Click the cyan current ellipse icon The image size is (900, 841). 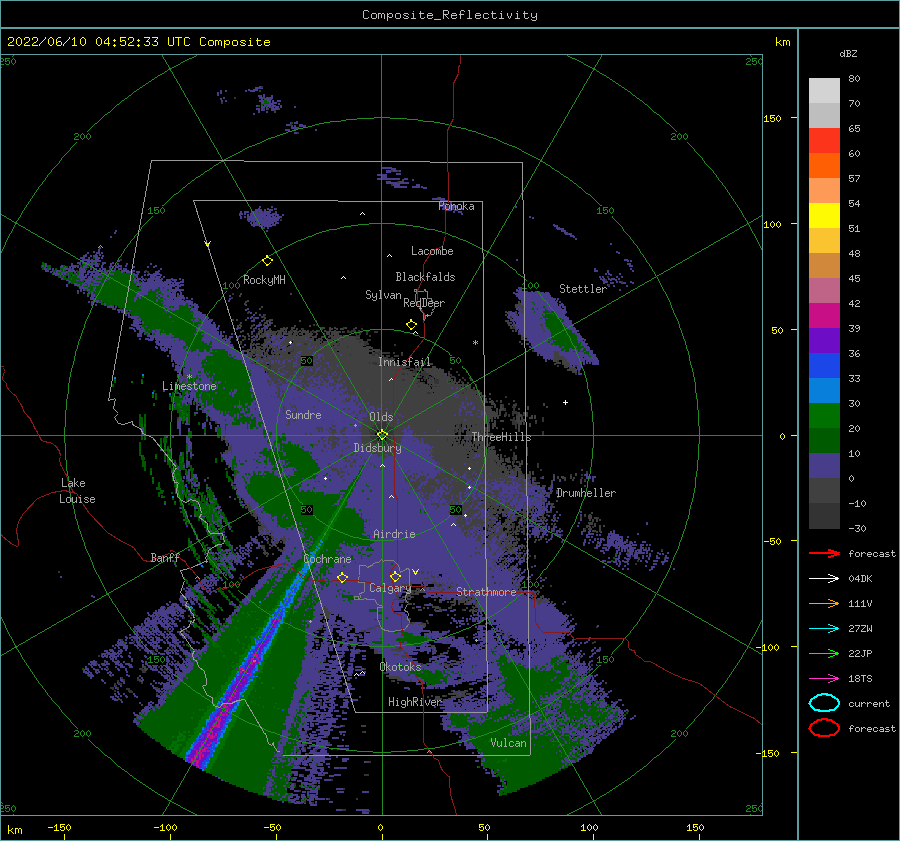click(824, 703)
